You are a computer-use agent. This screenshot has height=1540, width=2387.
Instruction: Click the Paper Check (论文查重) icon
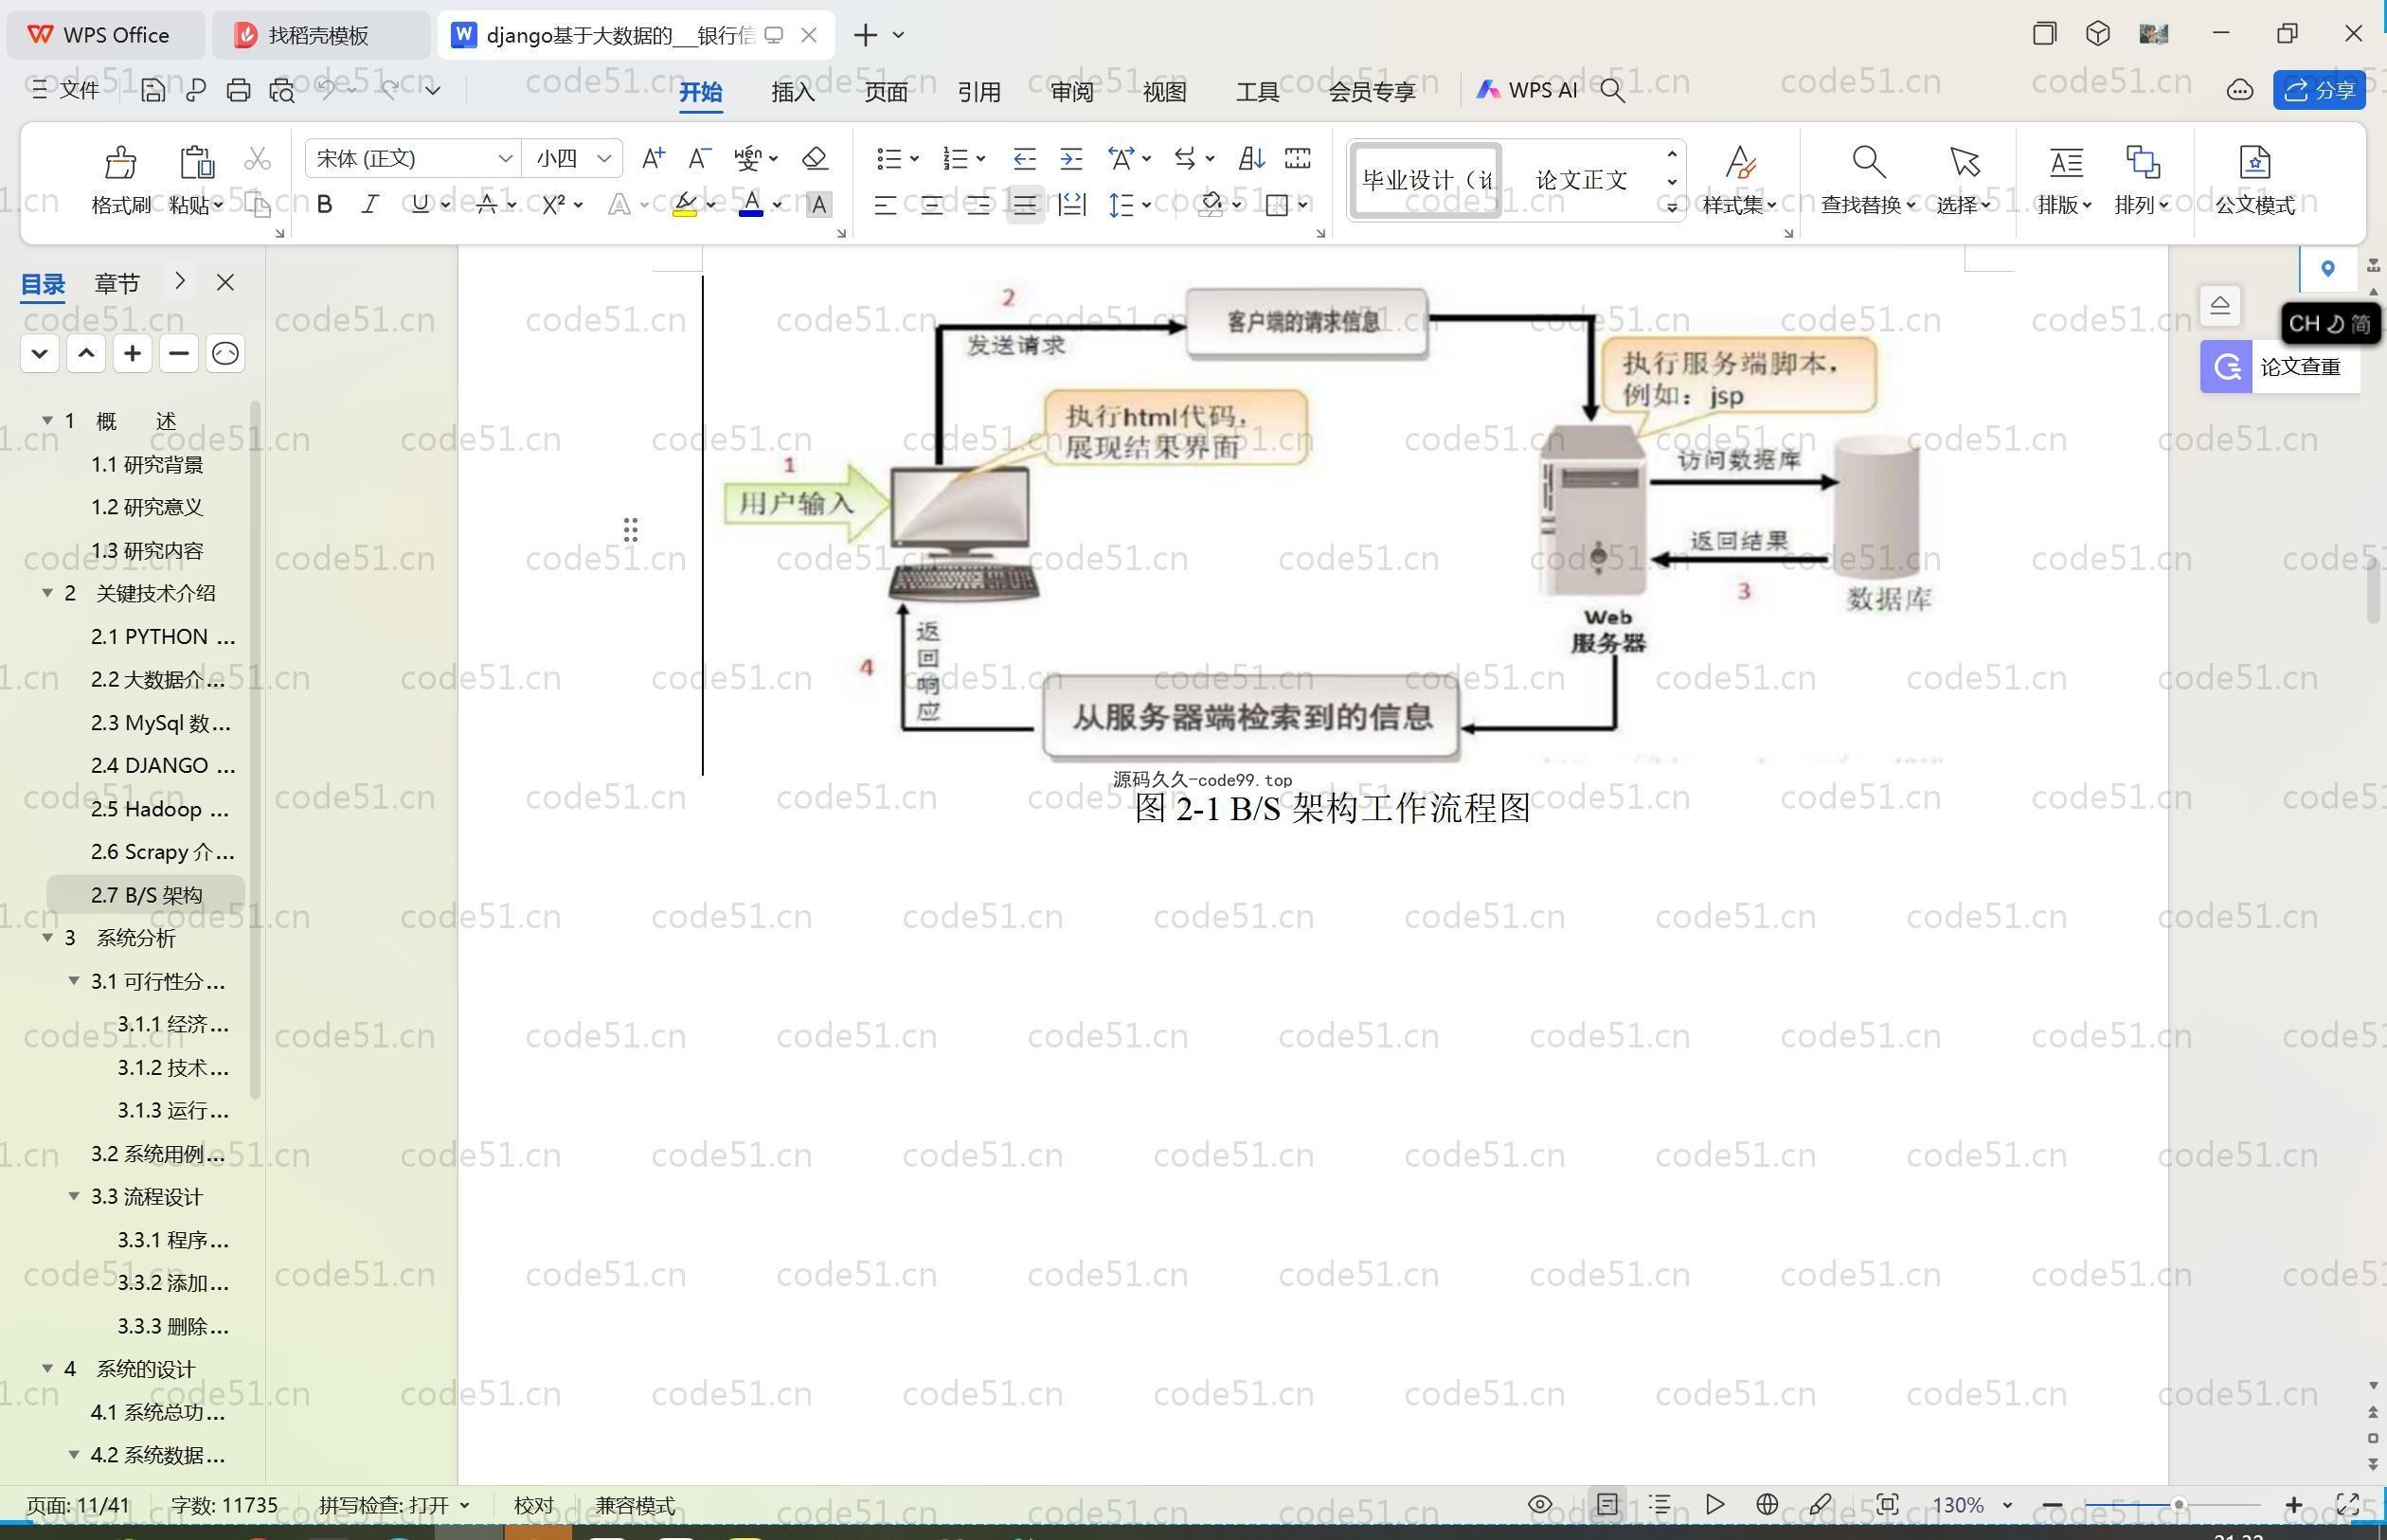(2226, 366)
